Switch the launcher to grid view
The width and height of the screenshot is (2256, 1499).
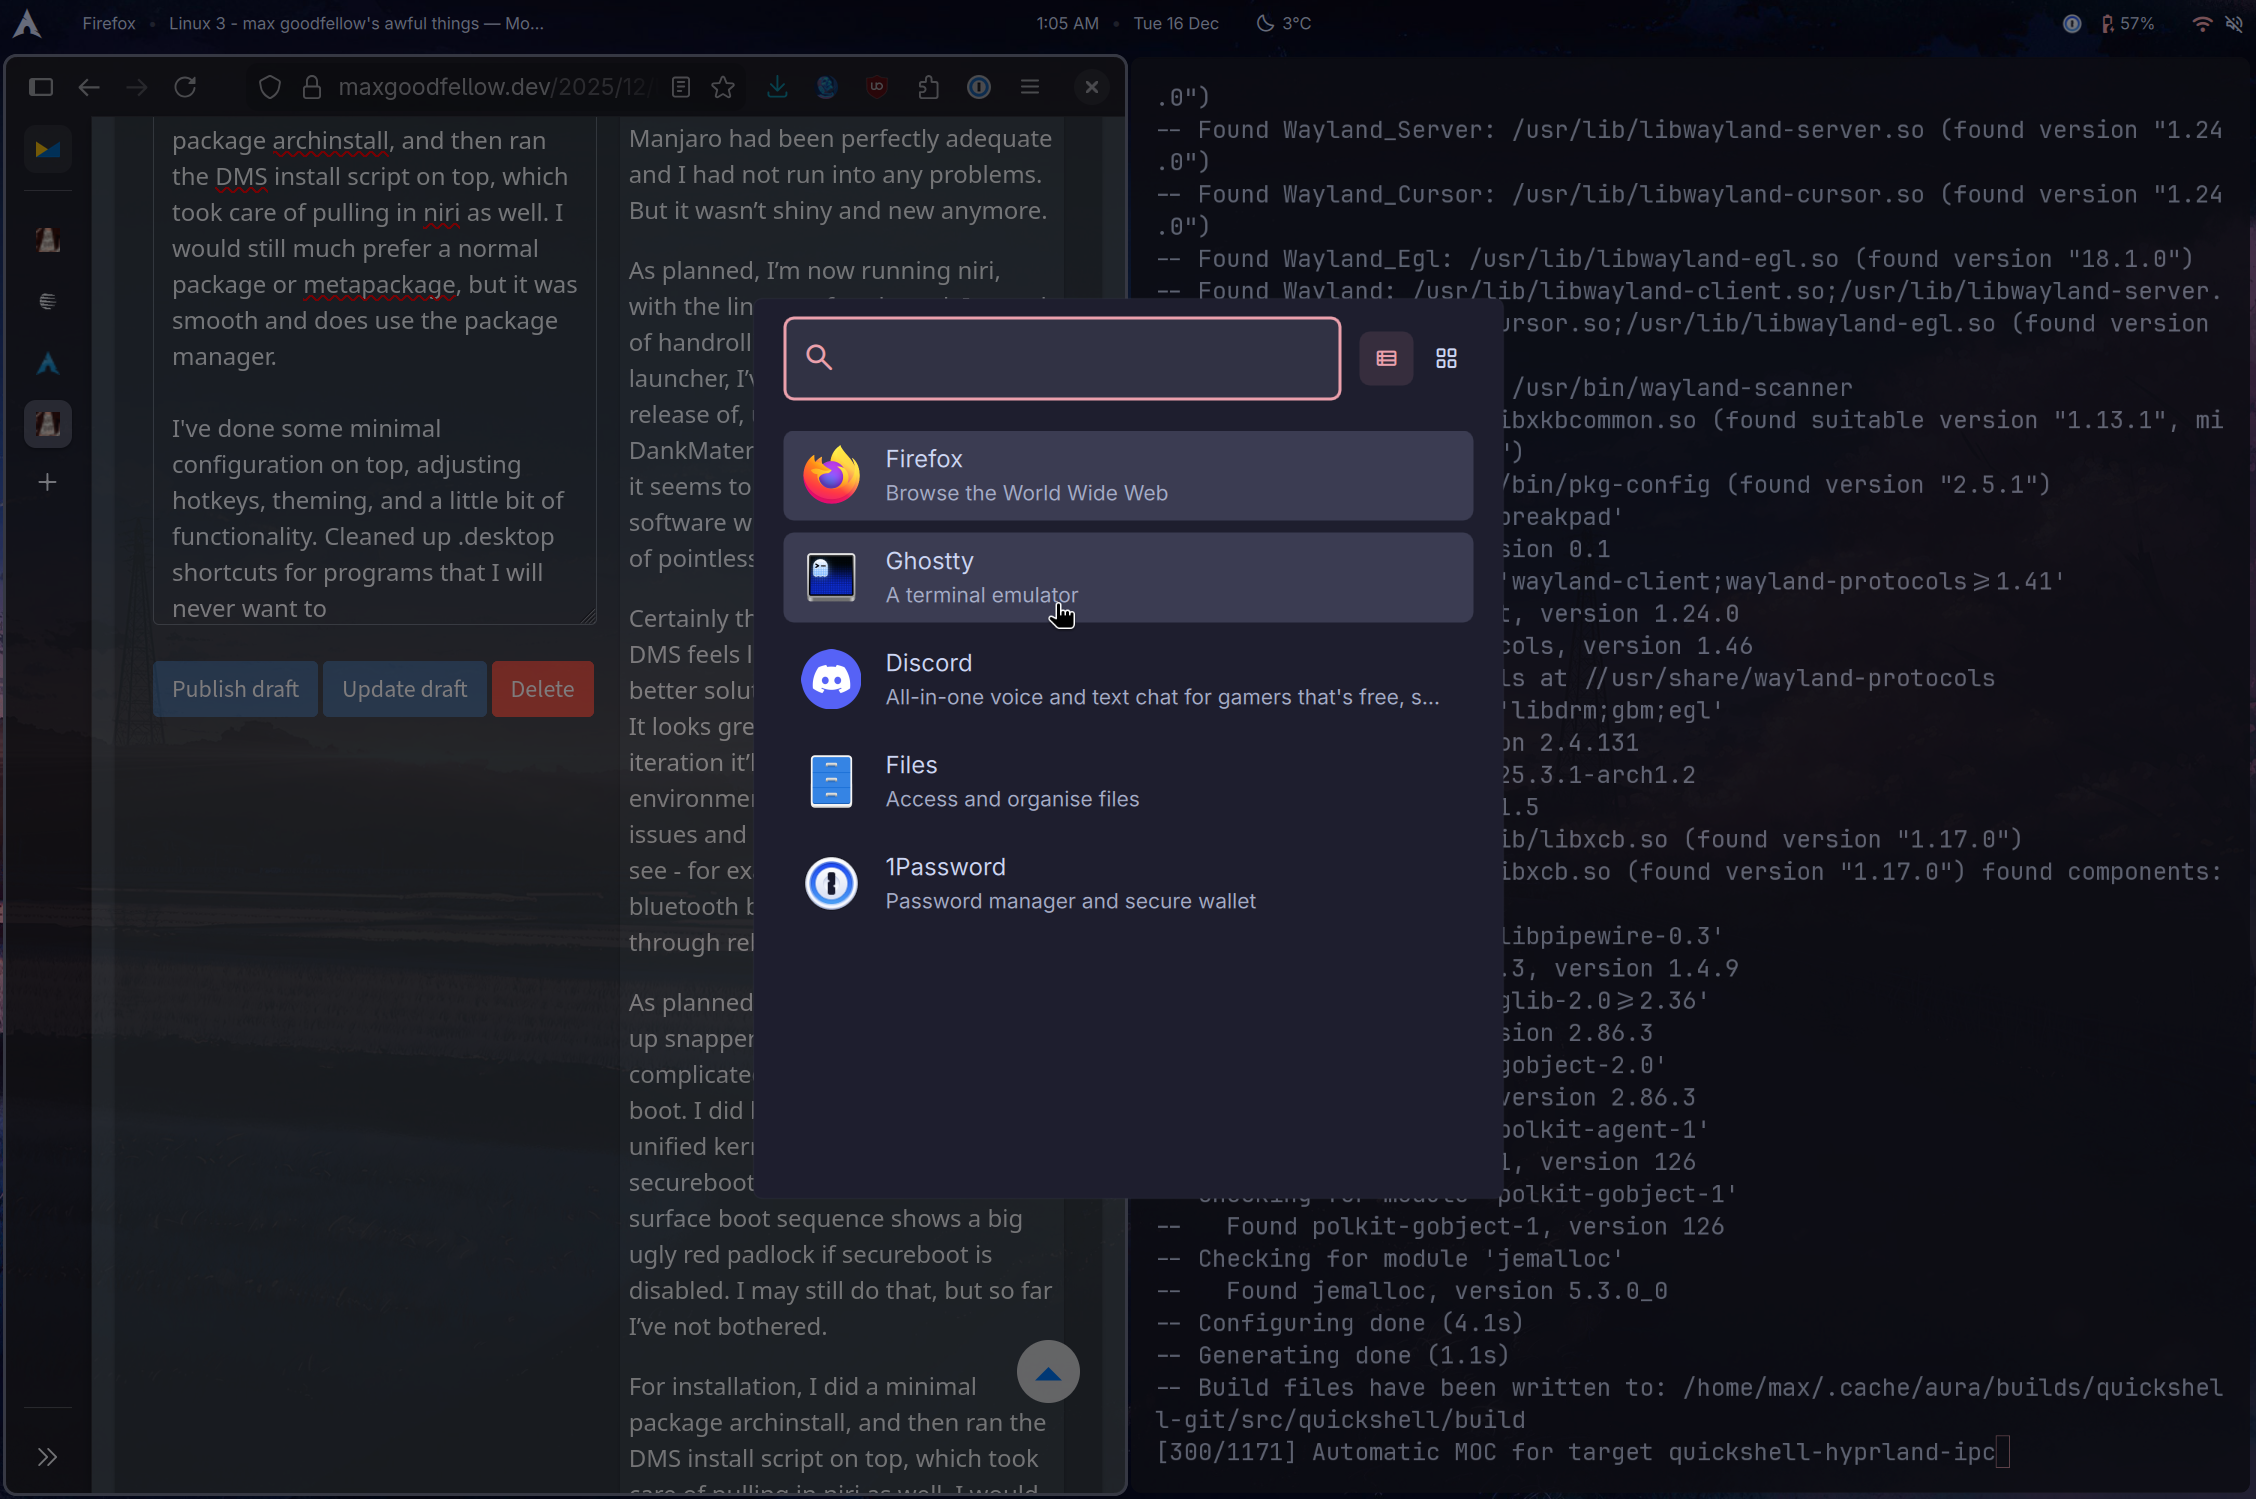pyautogui.click(x=1446, y=358)
